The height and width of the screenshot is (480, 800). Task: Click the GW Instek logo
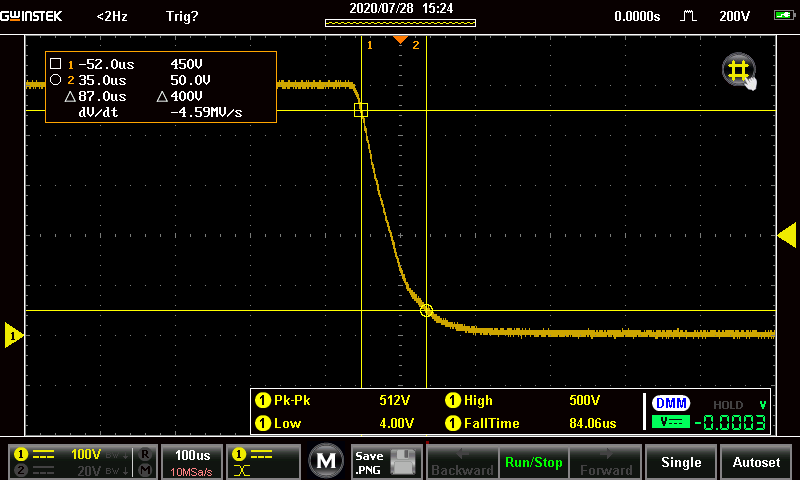point(31,16)
